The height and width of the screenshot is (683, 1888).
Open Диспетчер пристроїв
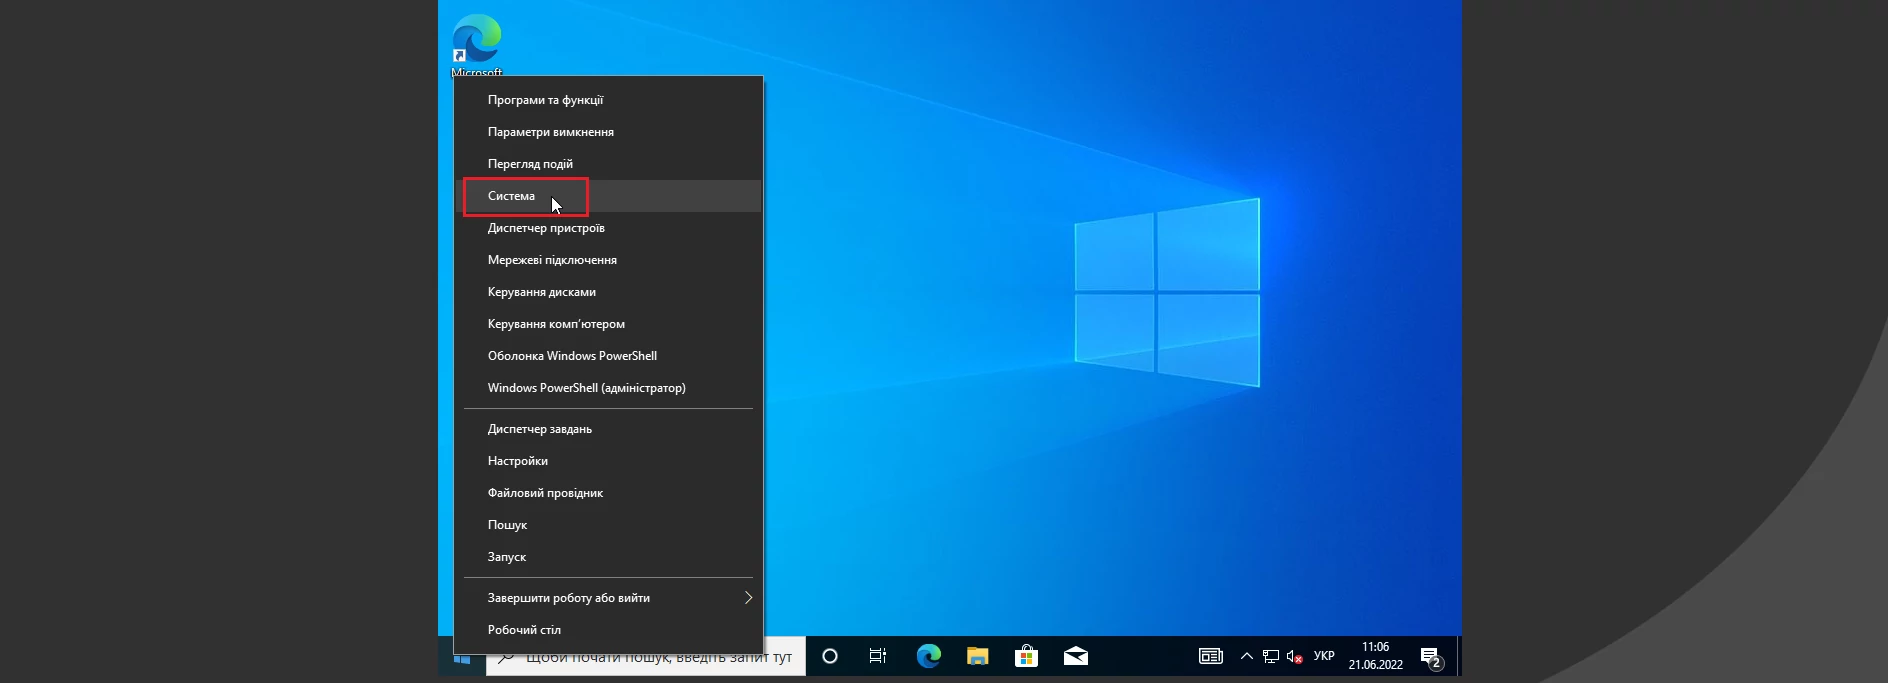click(x=608, y=228)
